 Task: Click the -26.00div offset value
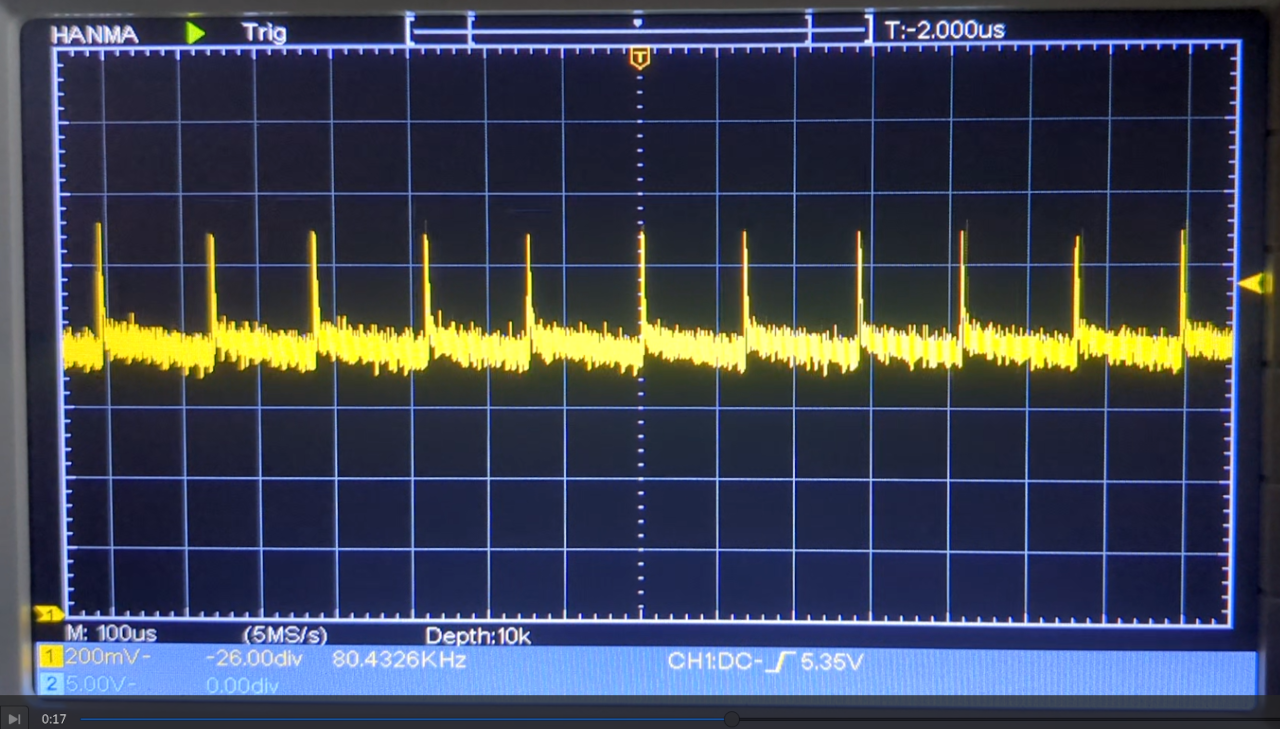(254, 659)
